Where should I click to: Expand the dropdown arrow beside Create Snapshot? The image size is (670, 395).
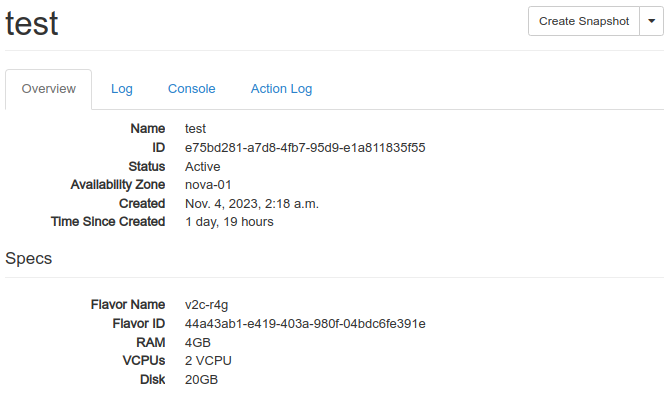[x=652, y=21]
